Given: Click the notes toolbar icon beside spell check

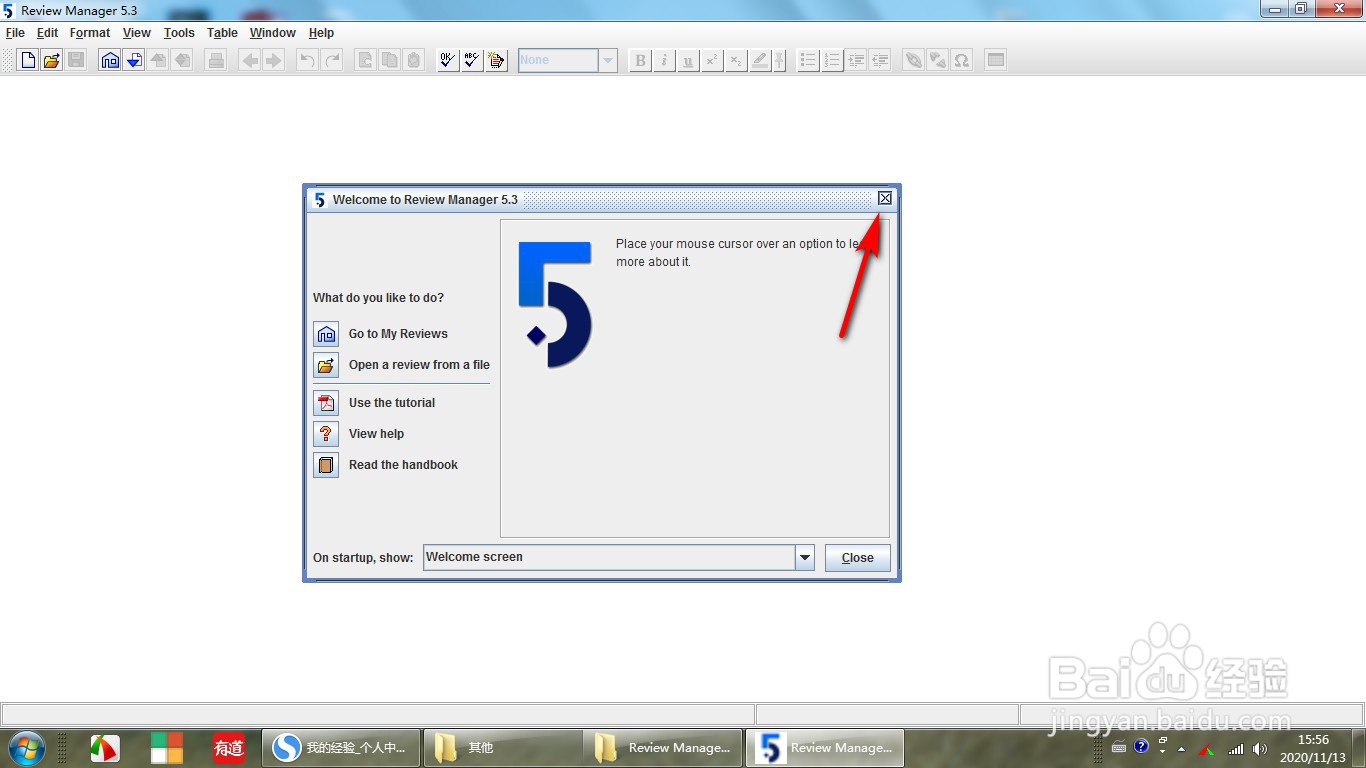Looking at the screenshot, I should tap(496, 60).
